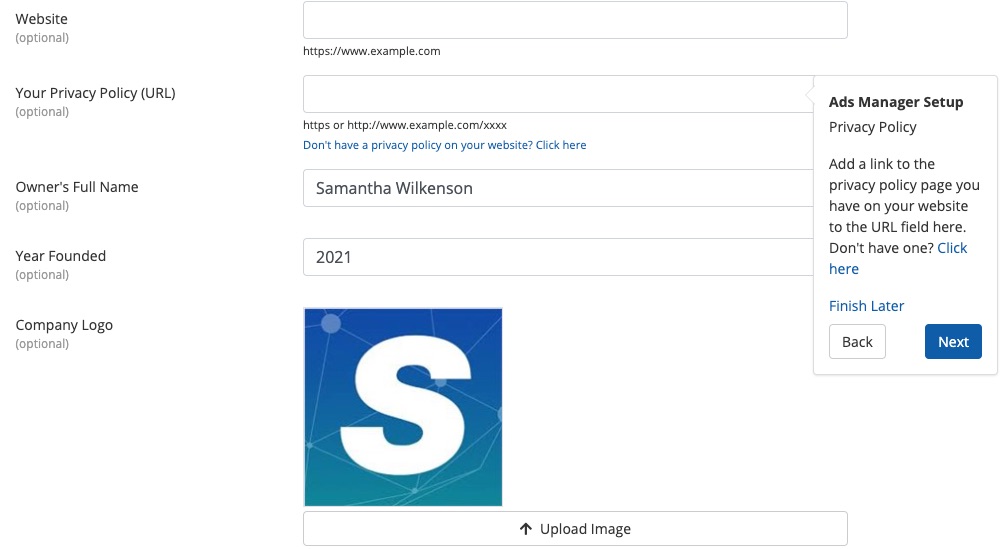The height and width of the screenshot is (549, 1004).
Task: Click "Click here" link in setup popover
Action: [951, 248]
